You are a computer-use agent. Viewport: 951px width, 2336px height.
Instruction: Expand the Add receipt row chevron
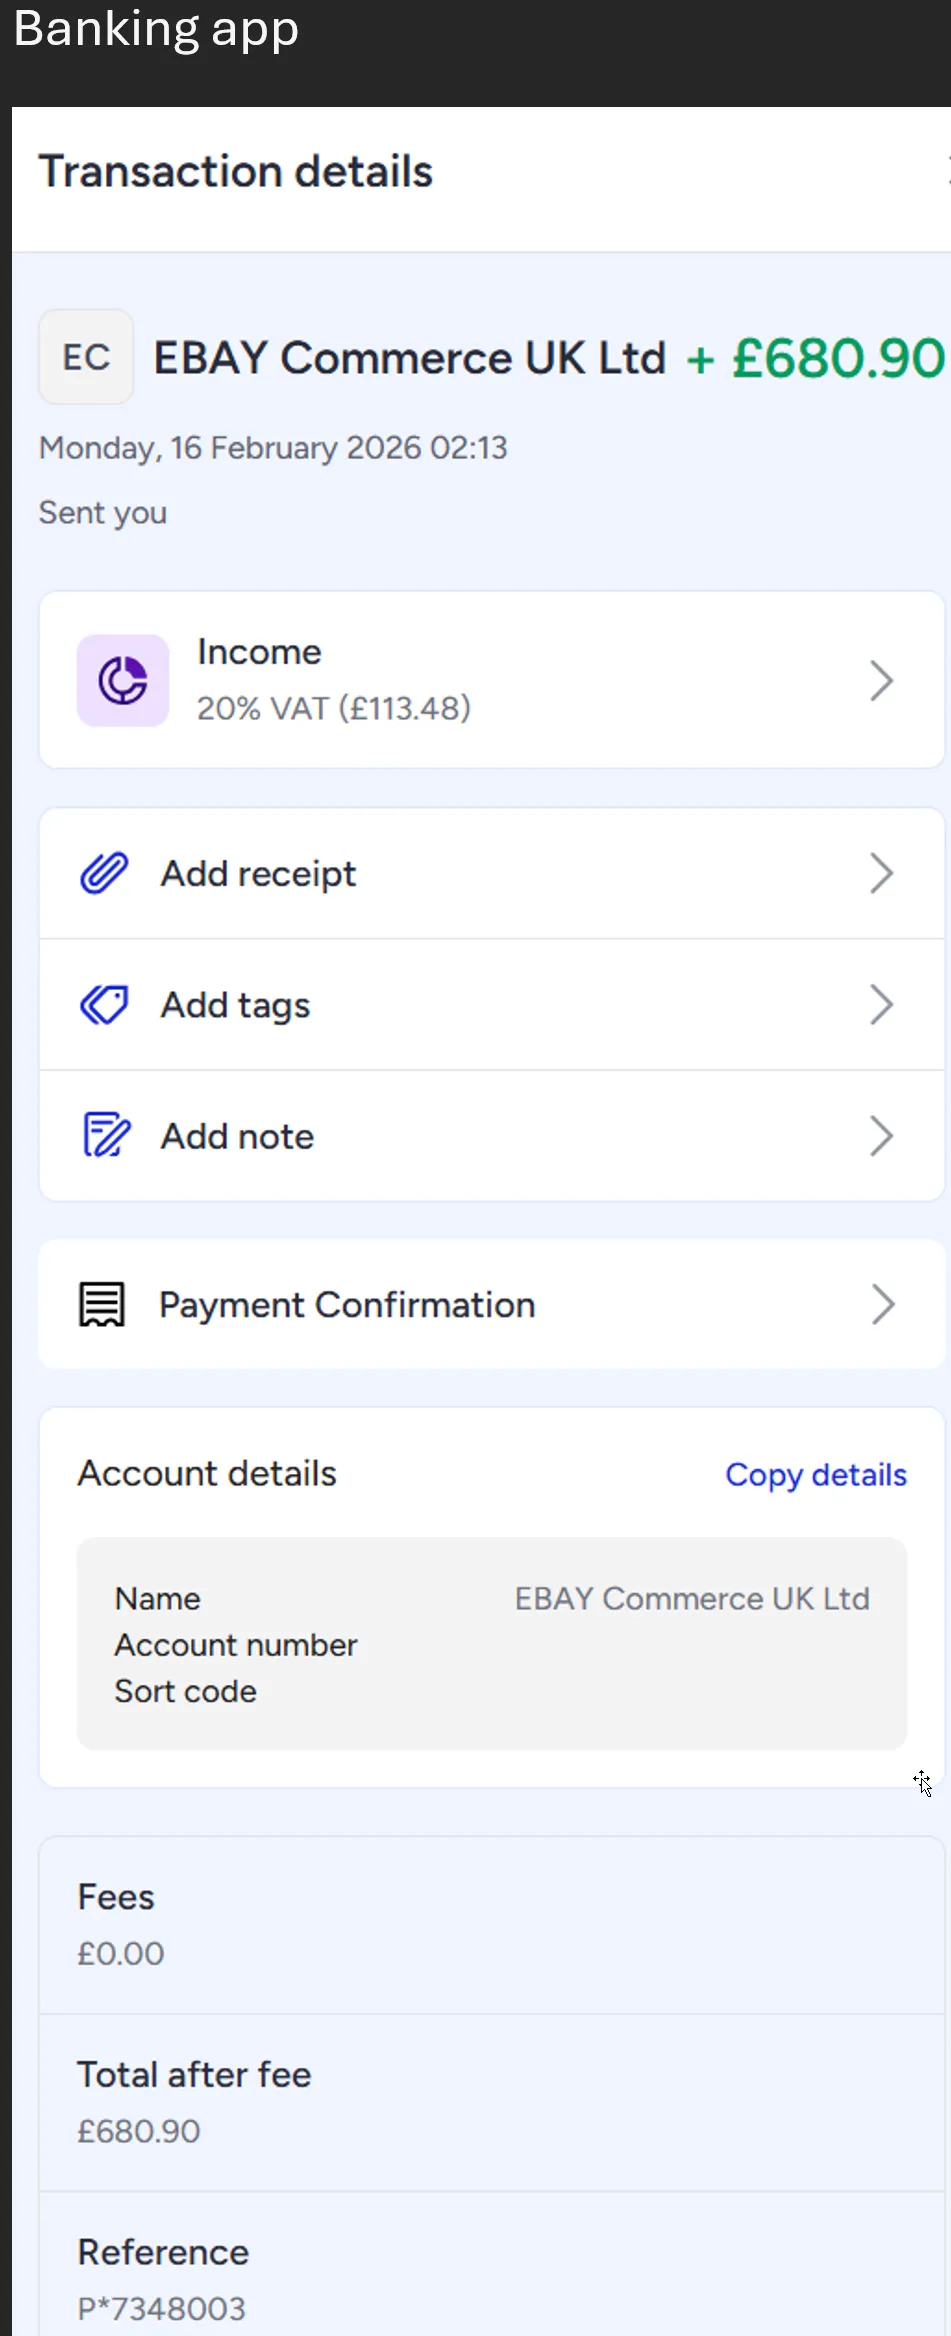tap(881, 872)
